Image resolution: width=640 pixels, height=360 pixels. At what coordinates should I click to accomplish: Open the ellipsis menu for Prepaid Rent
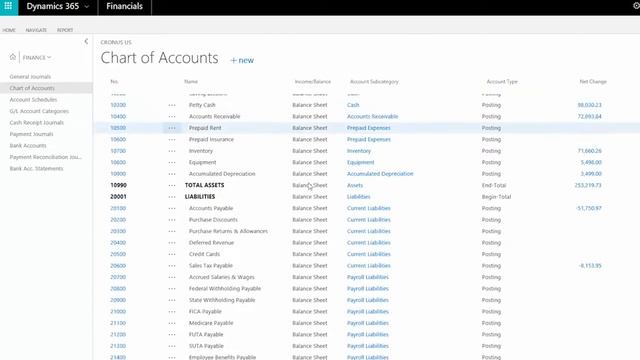tap(172, 128)
